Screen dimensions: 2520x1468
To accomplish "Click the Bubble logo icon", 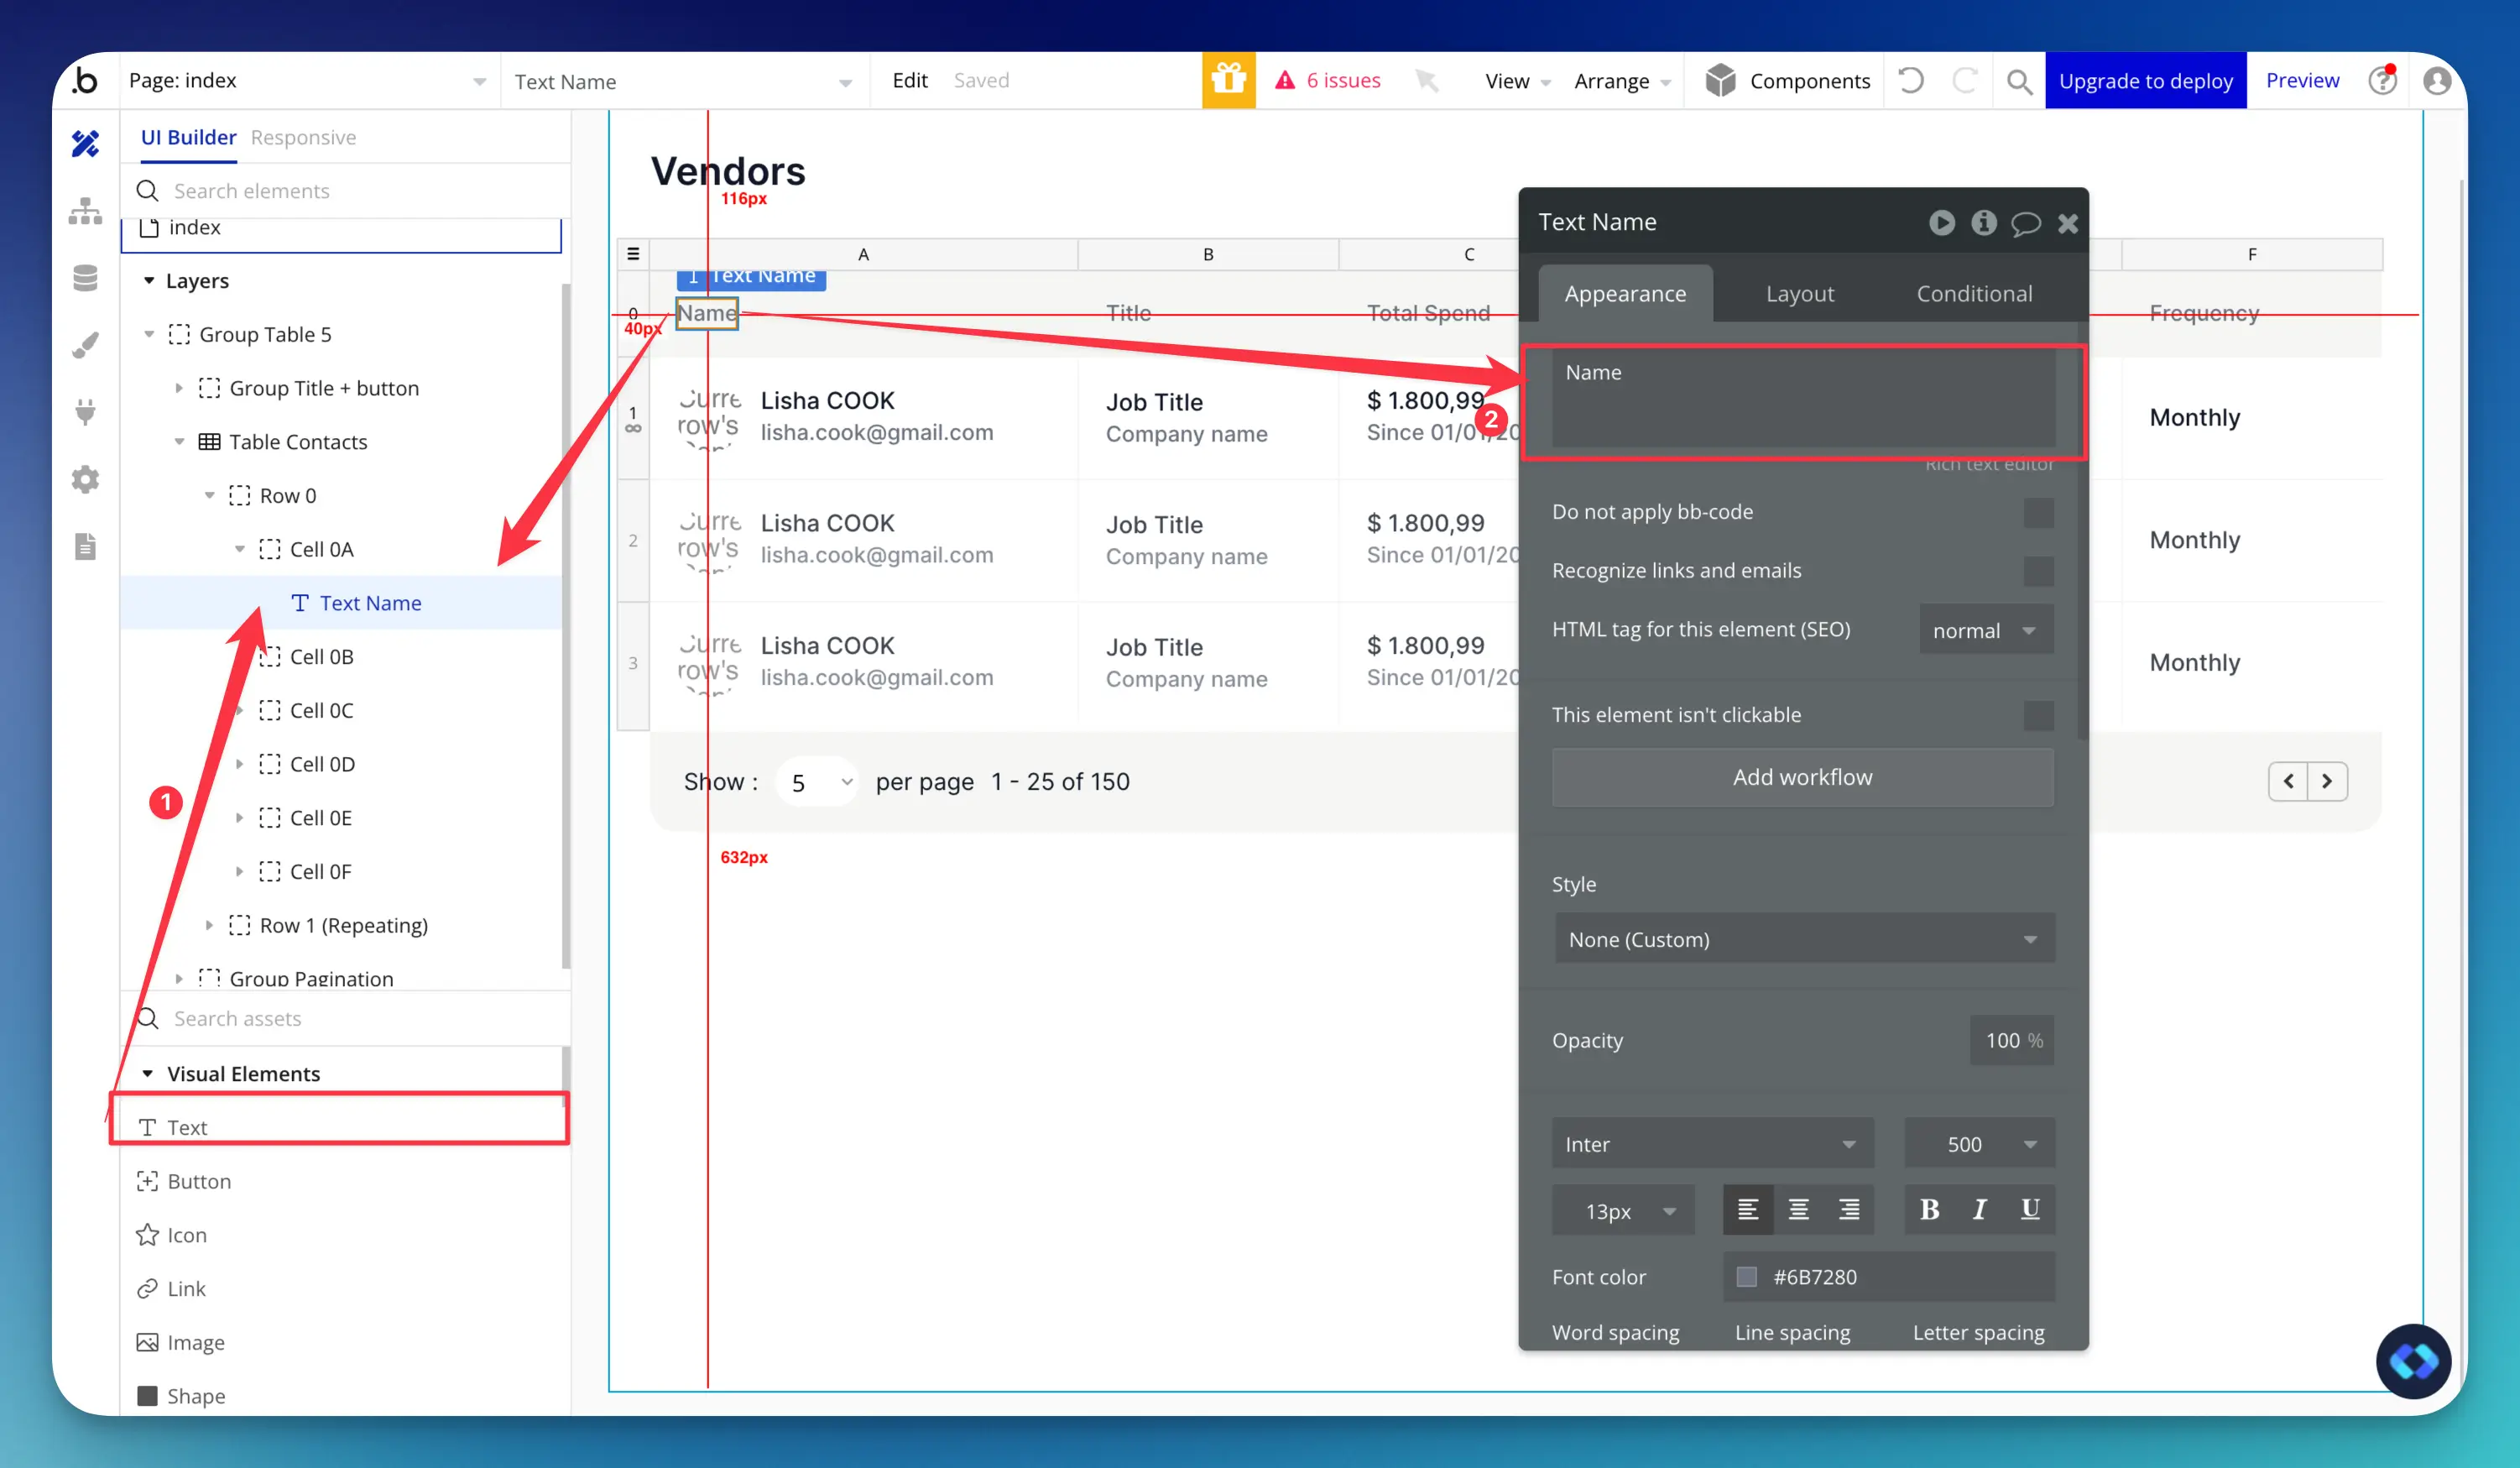I will coord(85,80).
